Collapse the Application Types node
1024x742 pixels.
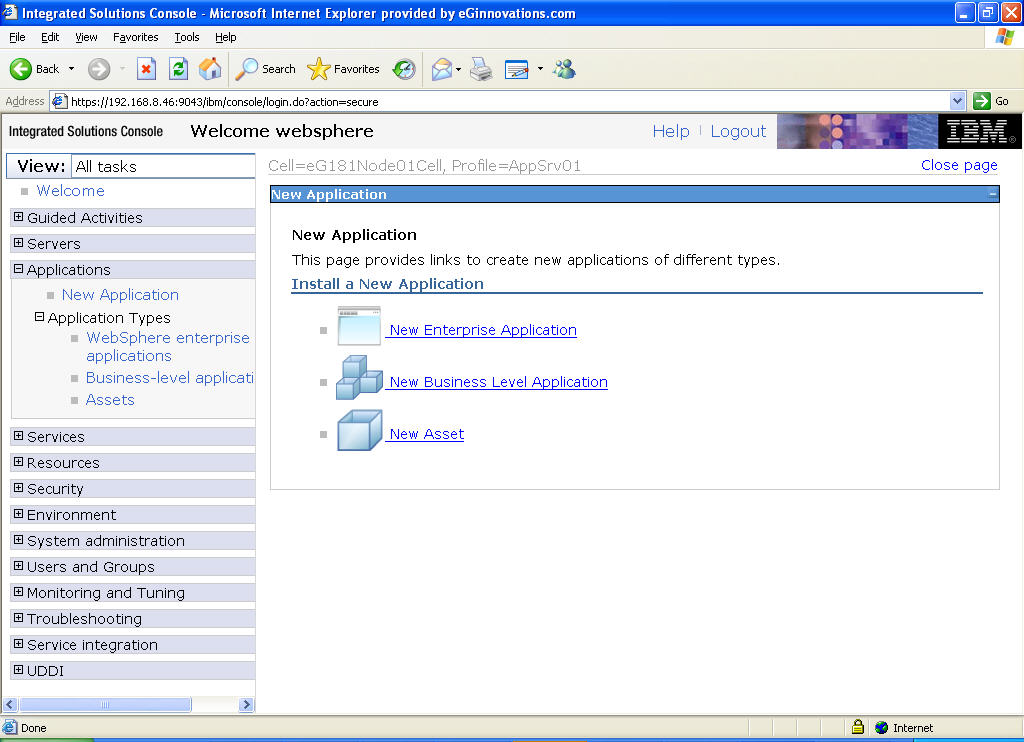tap(39, 317)
